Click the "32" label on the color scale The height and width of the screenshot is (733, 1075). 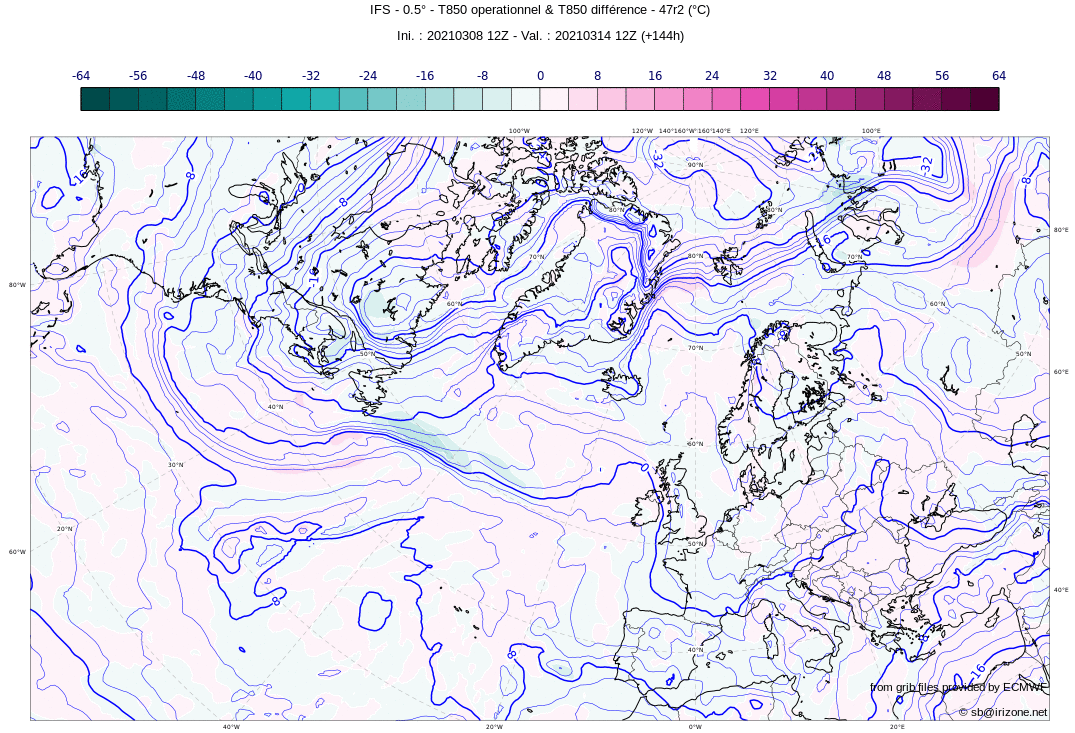(x=770, y=75)
